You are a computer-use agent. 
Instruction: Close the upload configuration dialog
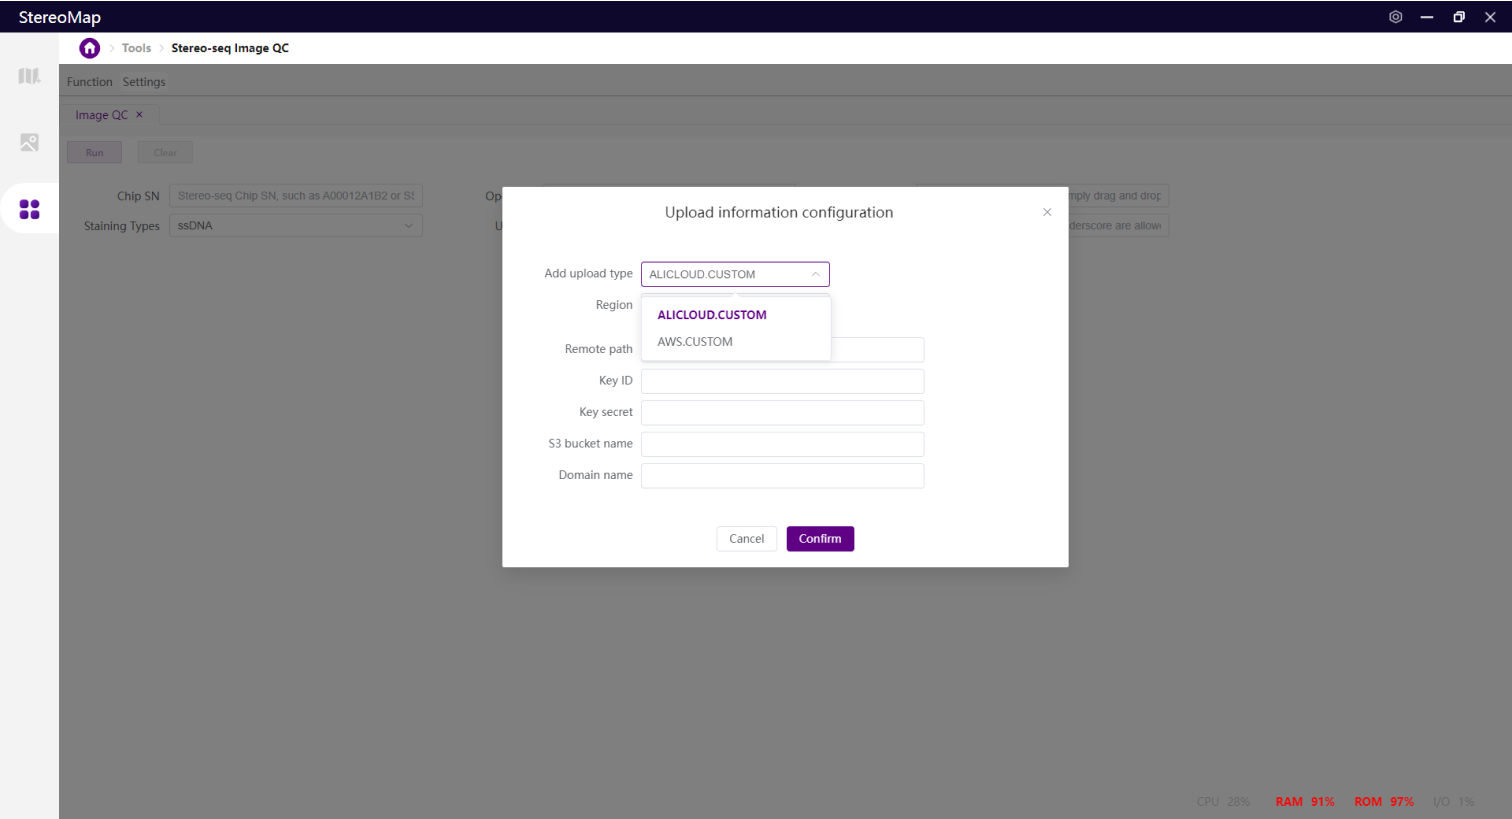coord(1047,212)
